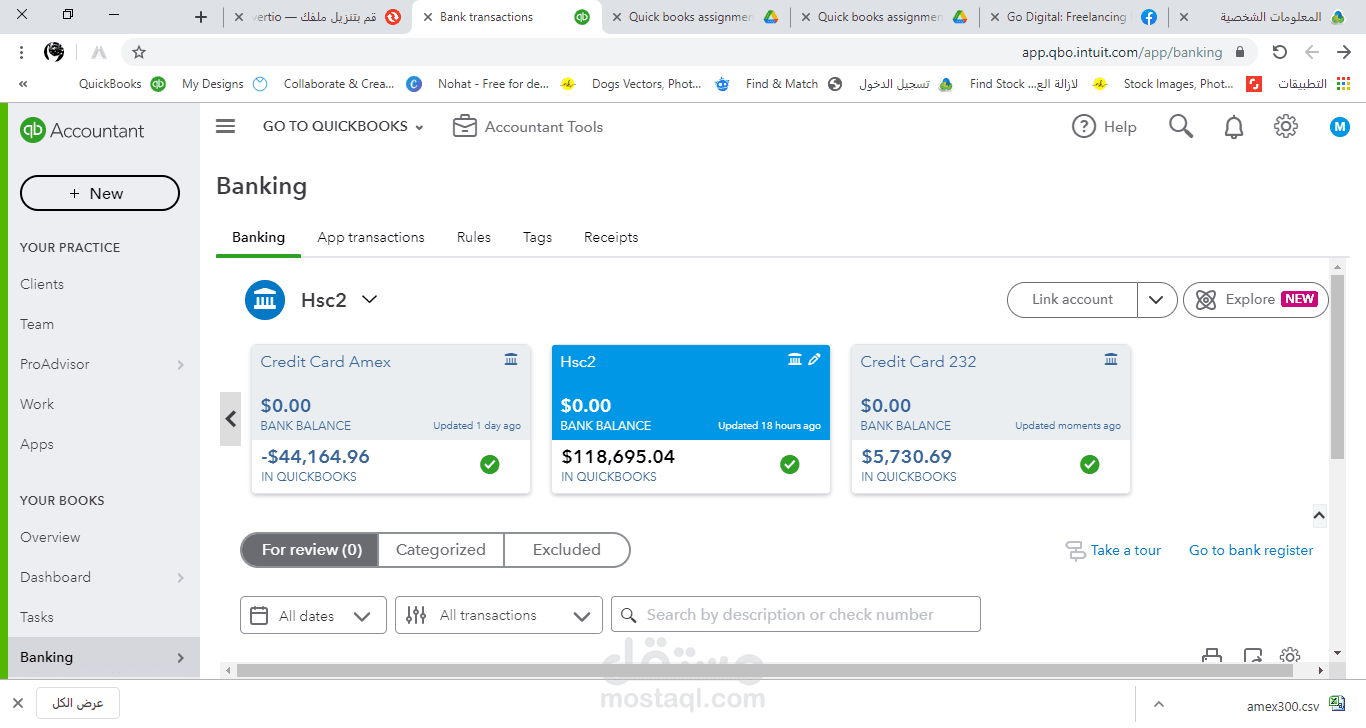Expand the Dashboard submenu arrow
The width and height of the screenshot is (1366, 728).
(x=181, y=578)
